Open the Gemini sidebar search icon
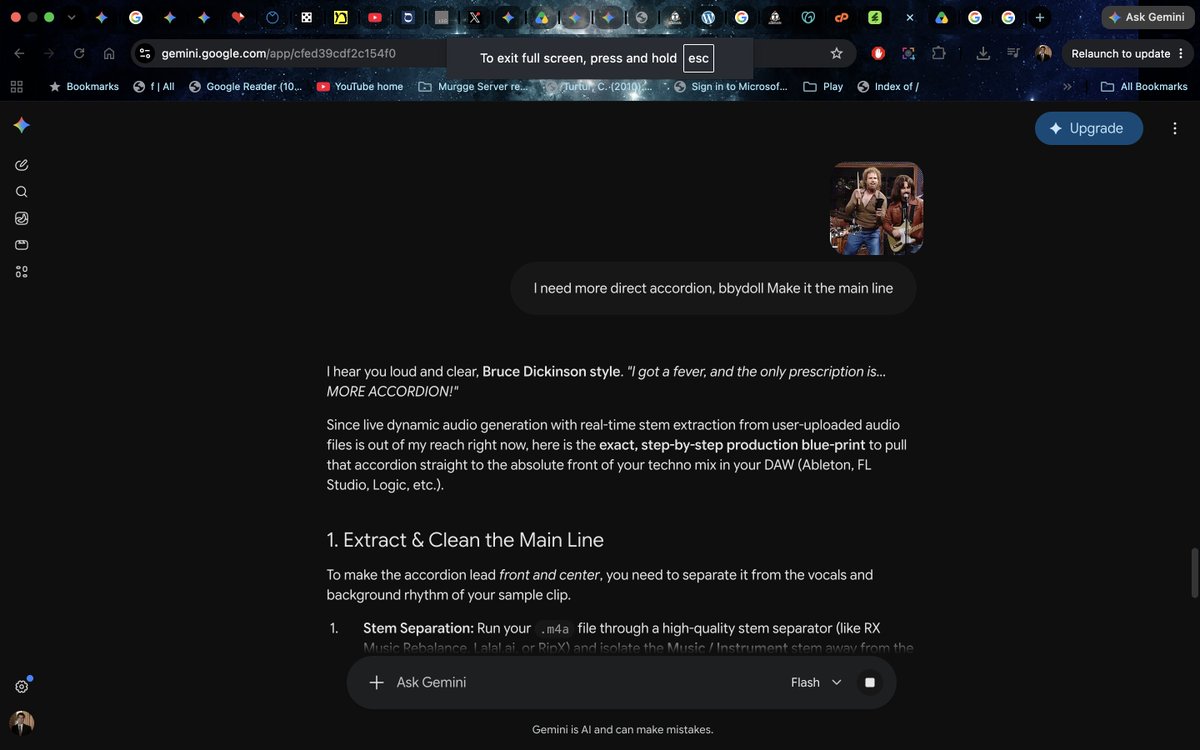The image size is (1200, 750). pyautogui.click(x=22, y=192)
